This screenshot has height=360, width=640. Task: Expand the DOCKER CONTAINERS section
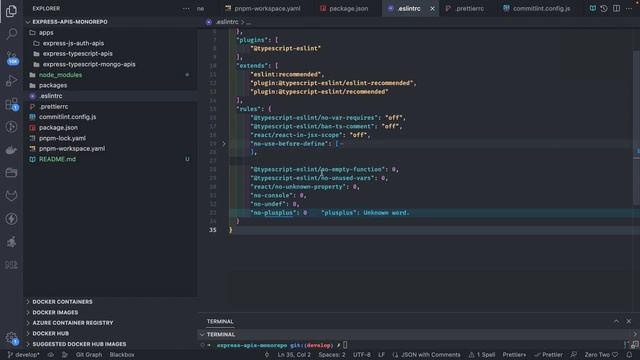pyautogui.click(x=62, y=302)
